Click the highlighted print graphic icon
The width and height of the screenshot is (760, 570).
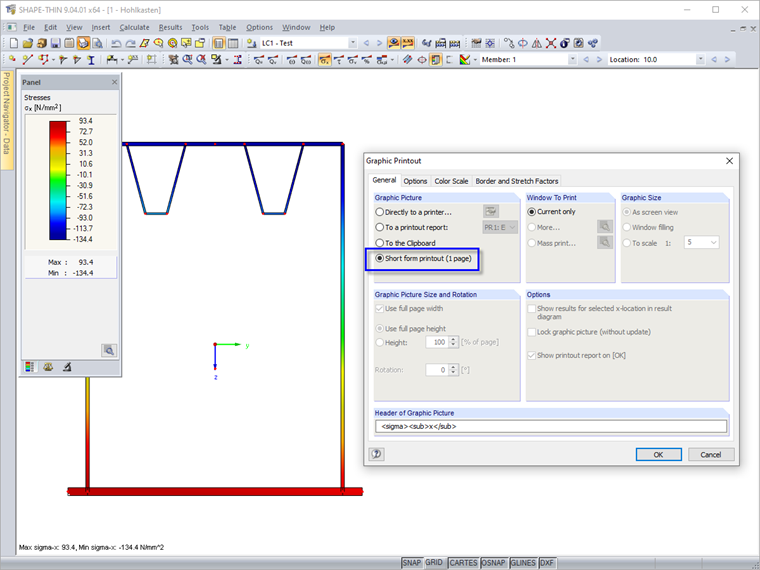[x=83, y=43]
